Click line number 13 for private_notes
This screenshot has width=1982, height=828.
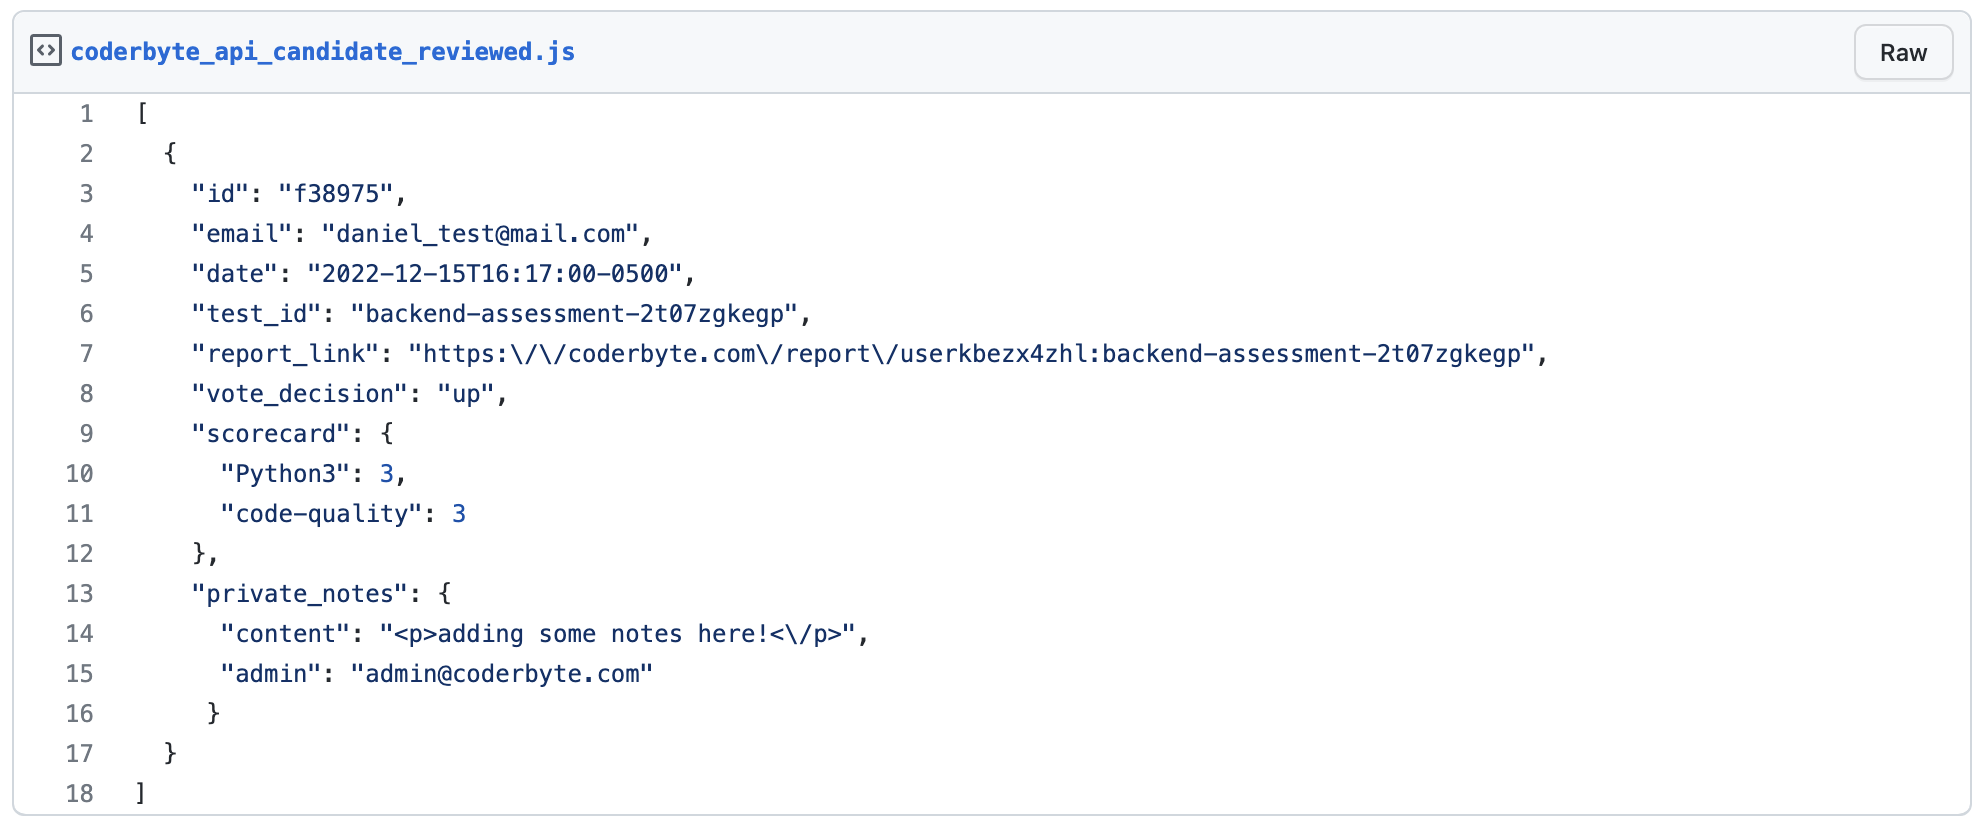[x=80, y=594]
